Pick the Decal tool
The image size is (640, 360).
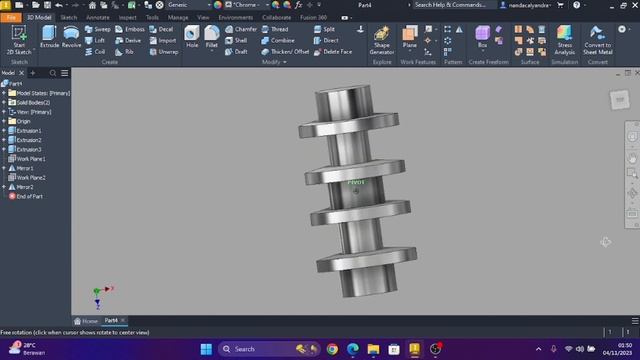click(x=161, y=29)
